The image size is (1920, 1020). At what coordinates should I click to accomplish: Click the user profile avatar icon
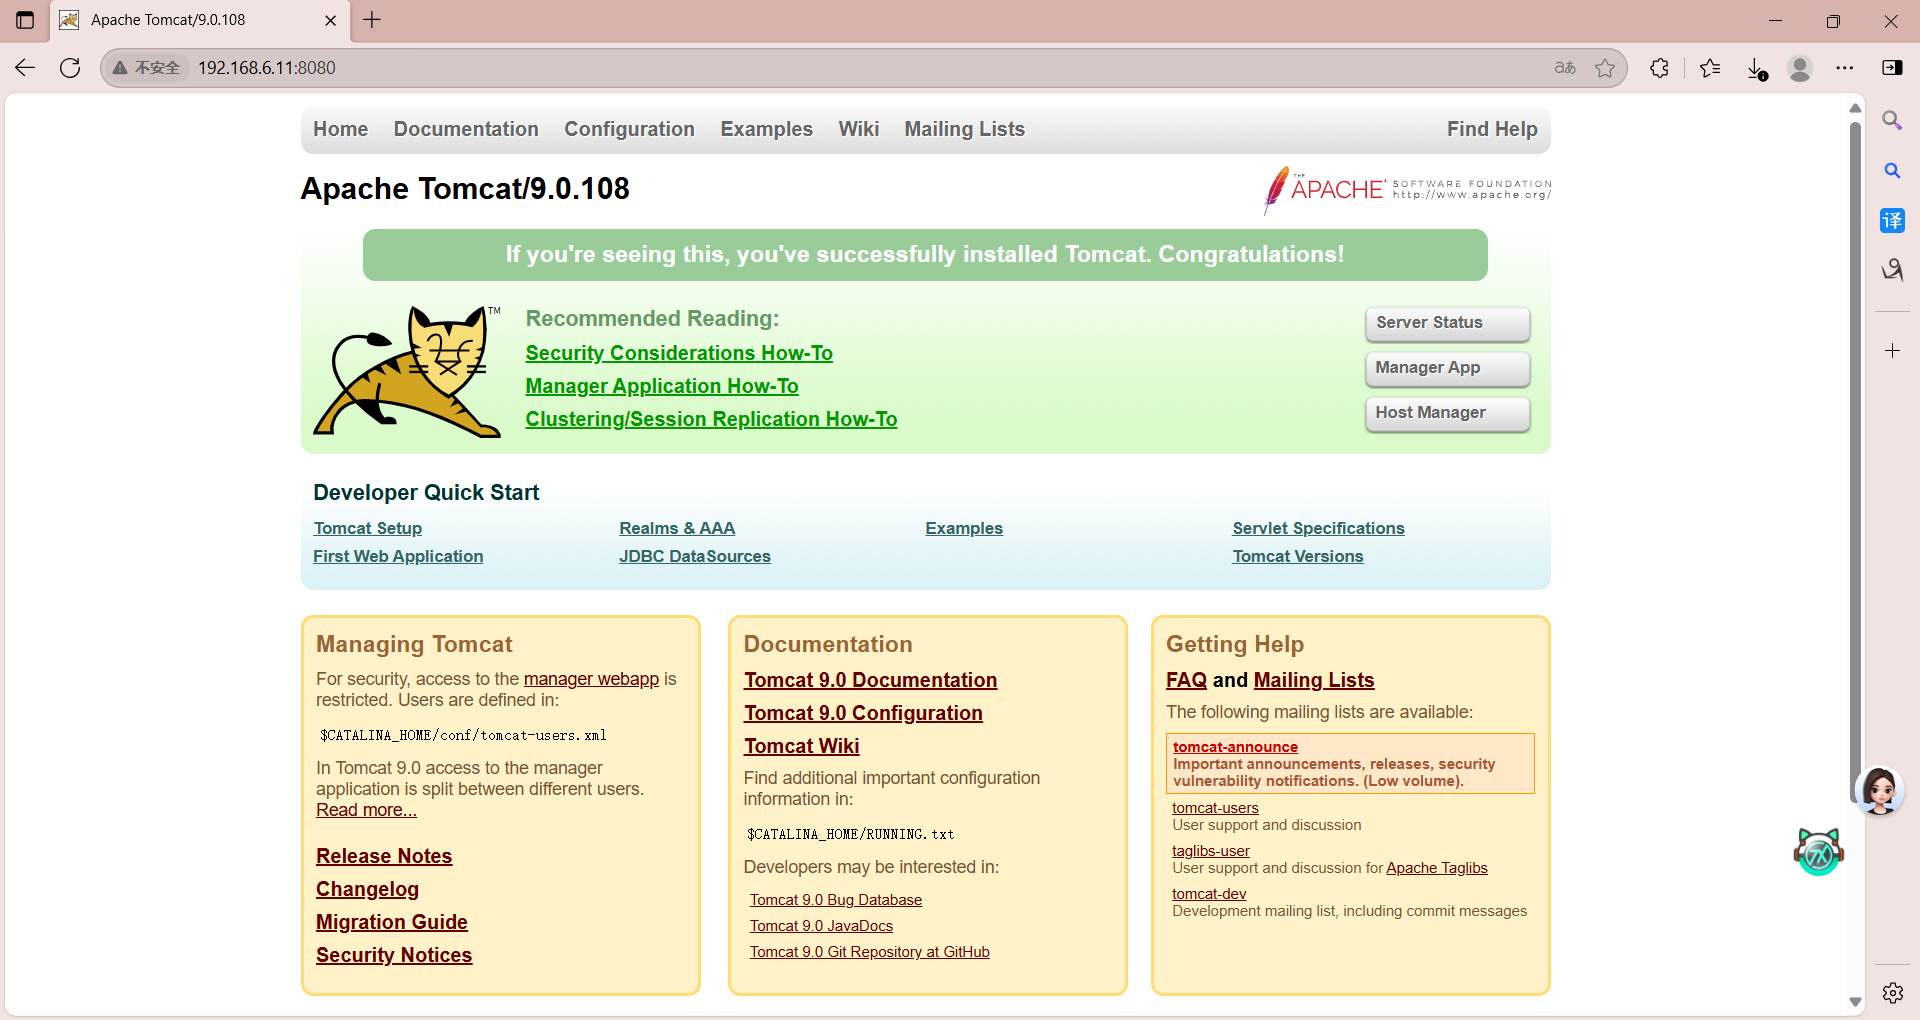coord(1800,68)
